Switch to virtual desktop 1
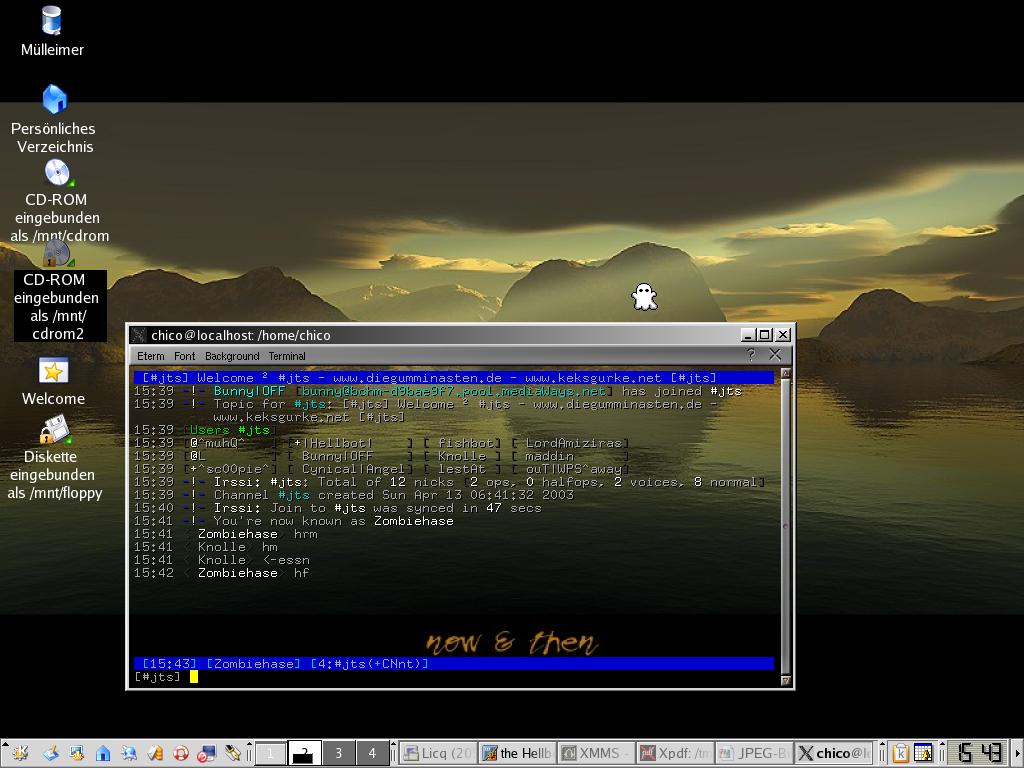The image size is (1024, 768). pyautogui.click(x=270, y=753)
